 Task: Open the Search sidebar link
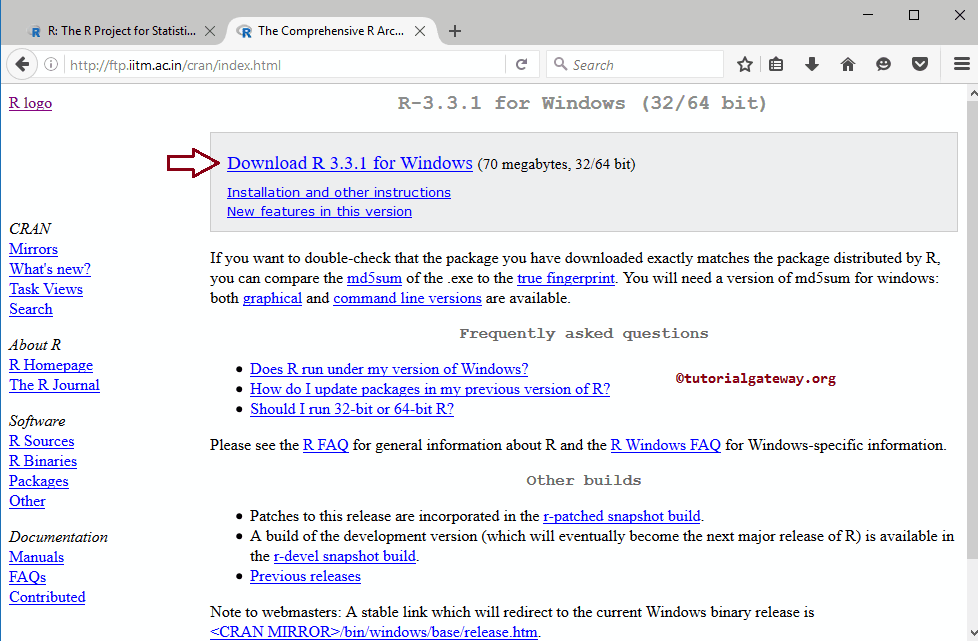point(31,309)
